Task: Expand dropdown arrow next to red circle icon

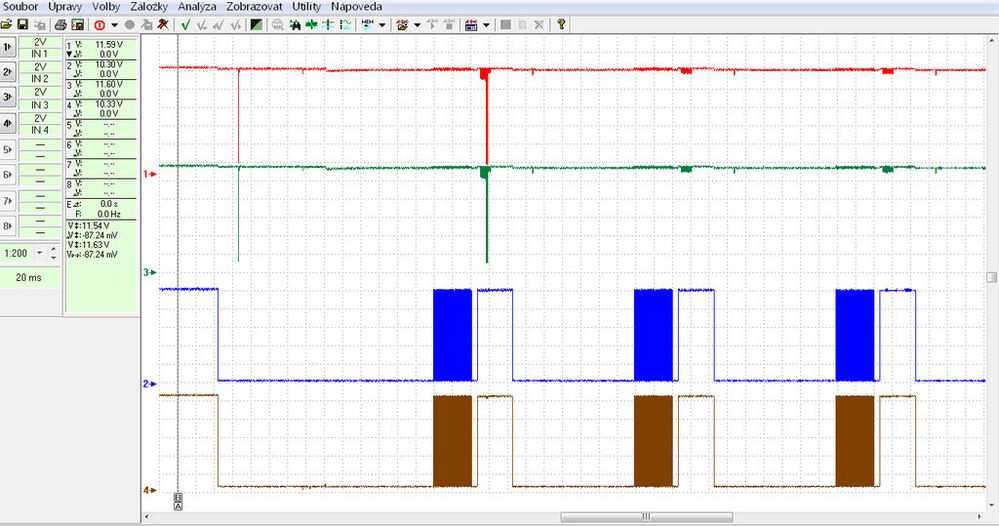Action: (x=115, y=25)
